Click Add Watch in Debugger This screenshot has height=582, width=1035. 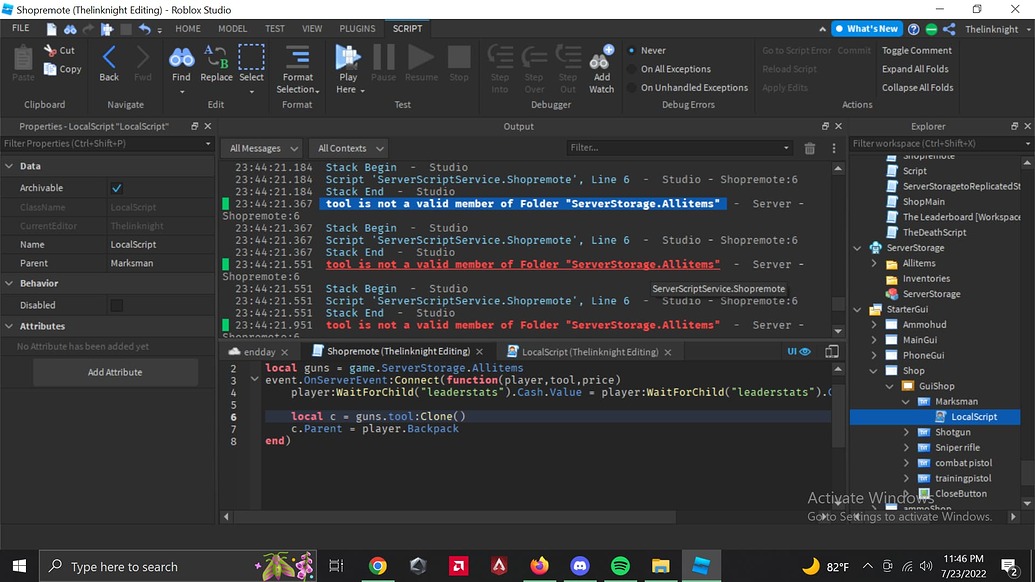pyautogui.click(x=601, y=69)
